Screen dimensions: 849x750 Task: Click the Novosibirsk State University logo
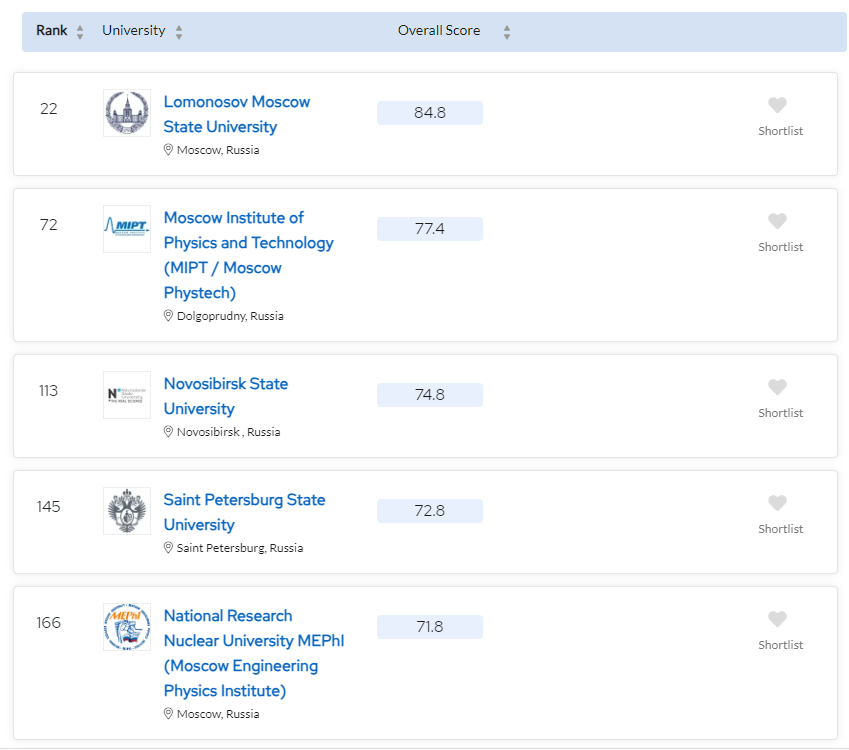127,395
